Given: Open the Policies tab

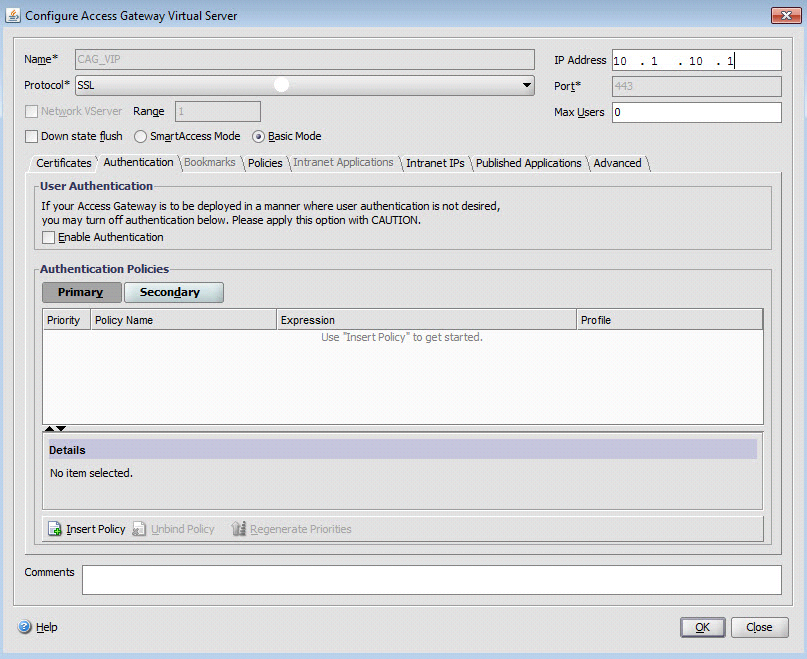Looking at the screenshot, I should coord(265,163).
